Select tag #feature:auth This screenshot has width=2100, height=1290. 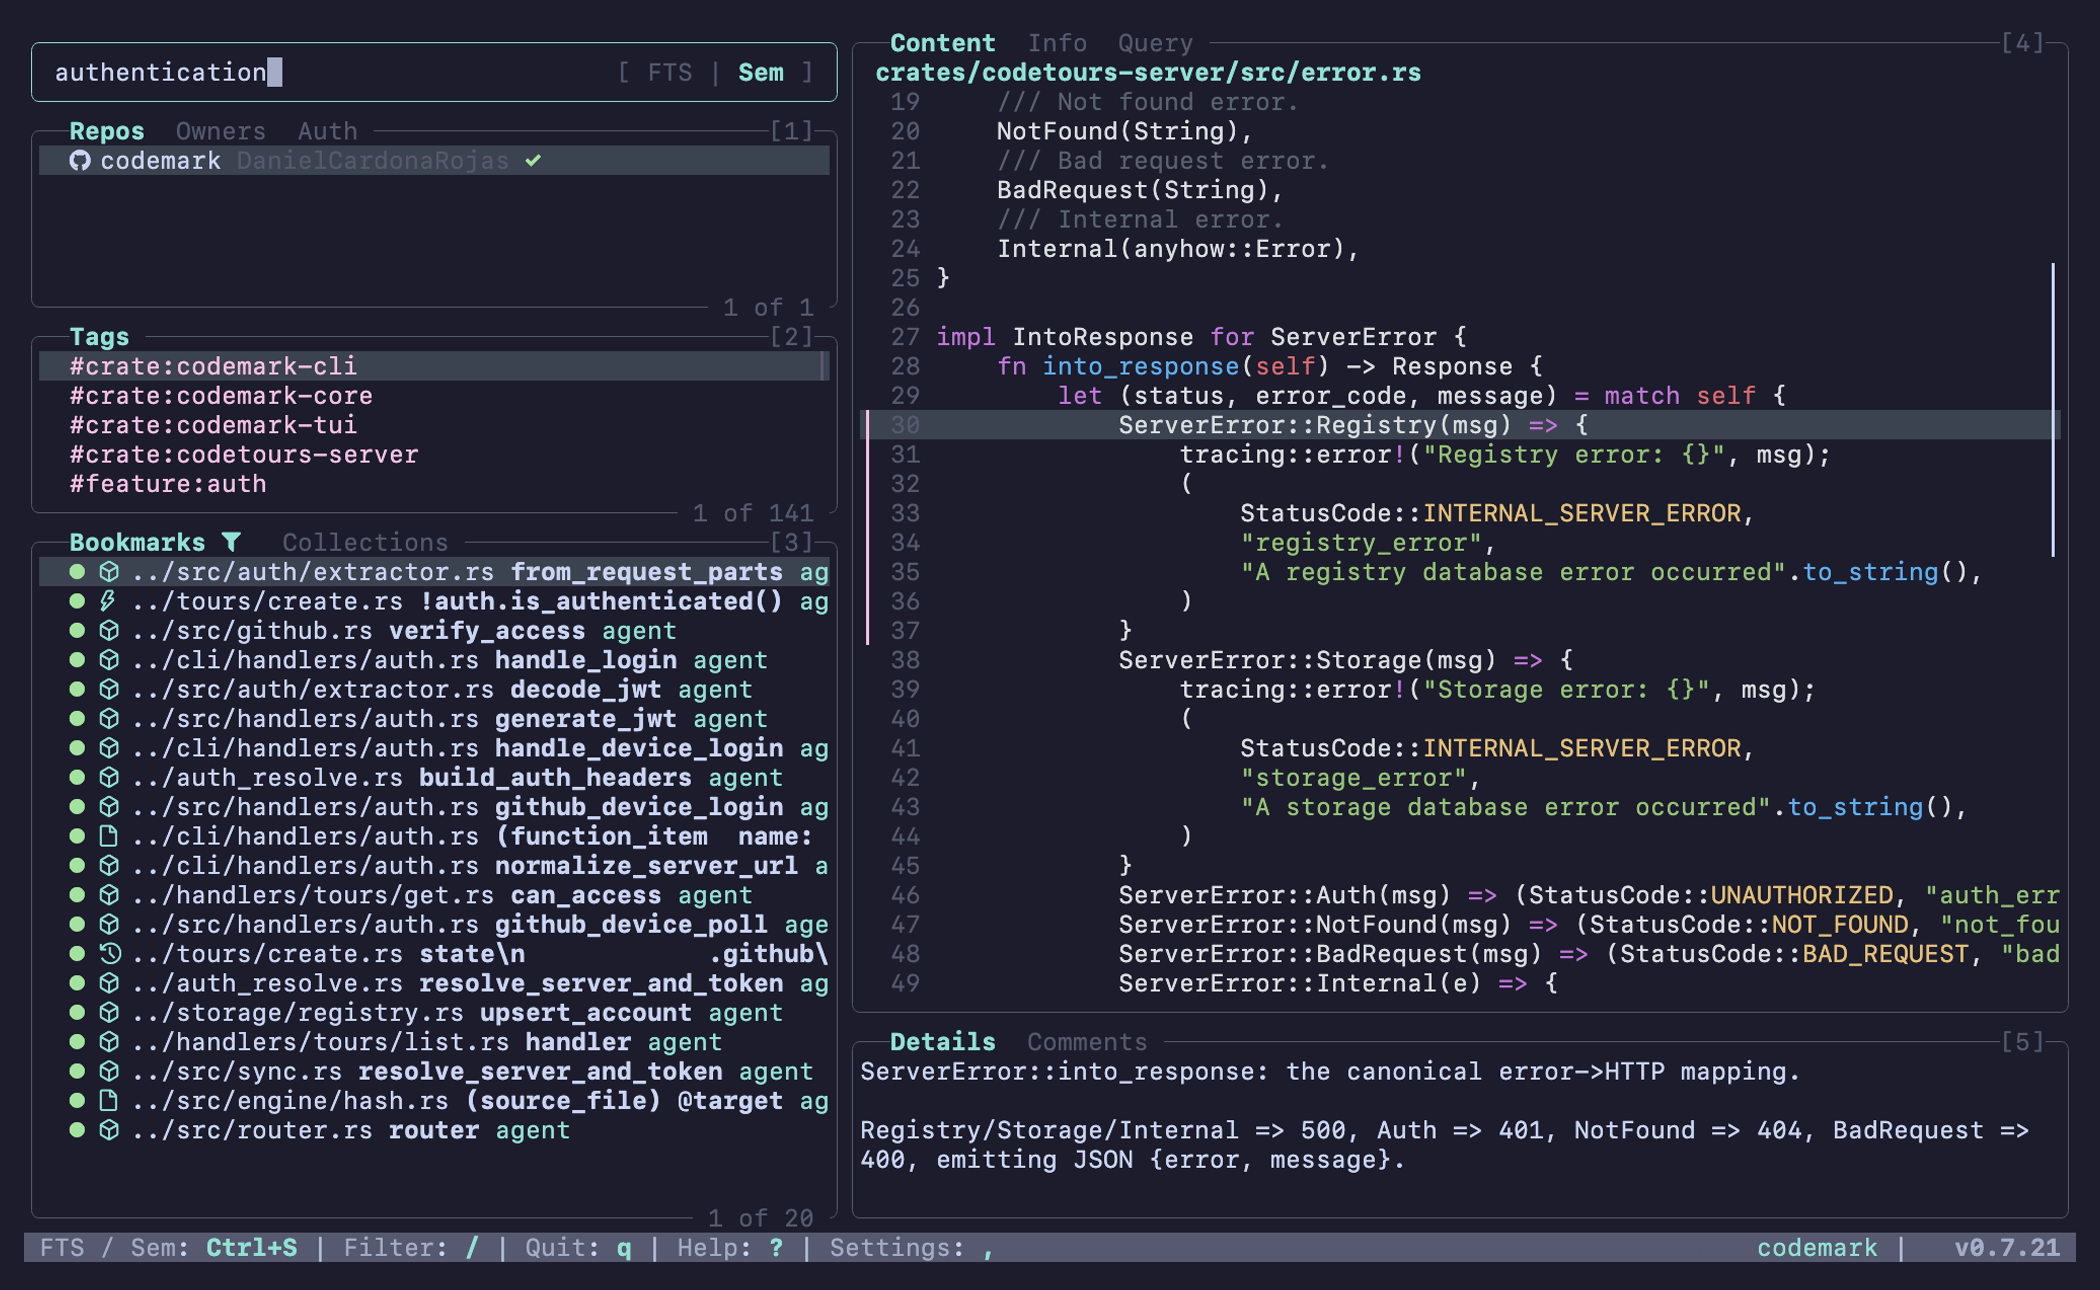tap(434, 484)
